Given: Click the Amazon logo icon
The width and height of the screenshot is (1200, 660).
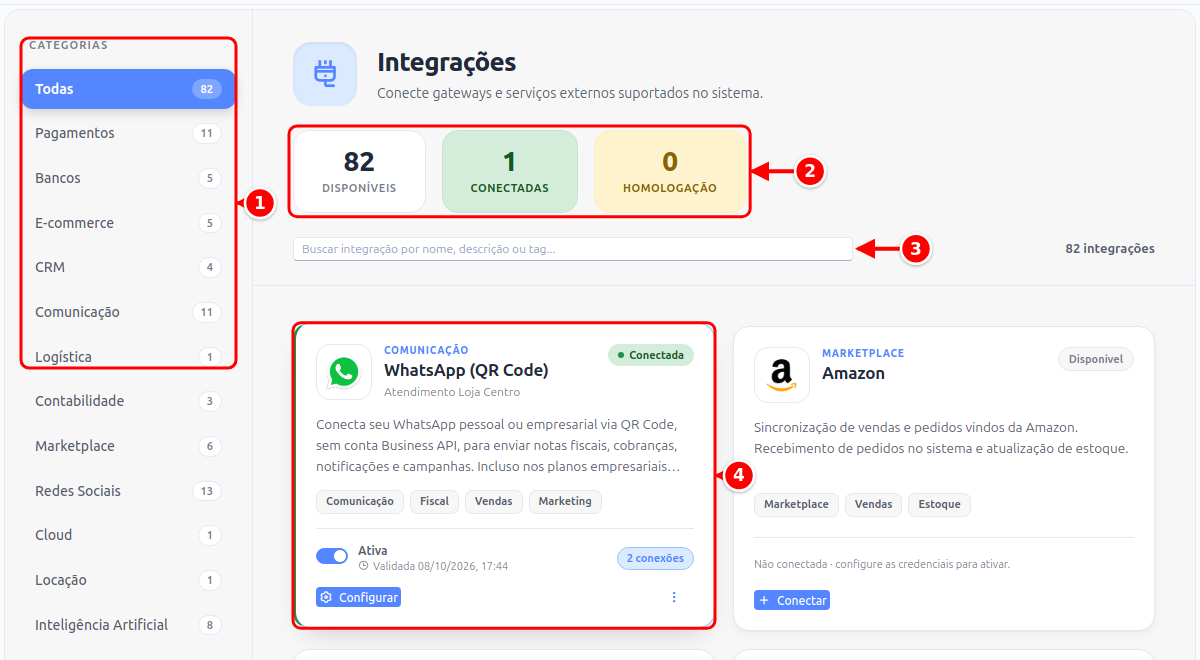Looking at the screenshot, I should (x=782, y=375).
